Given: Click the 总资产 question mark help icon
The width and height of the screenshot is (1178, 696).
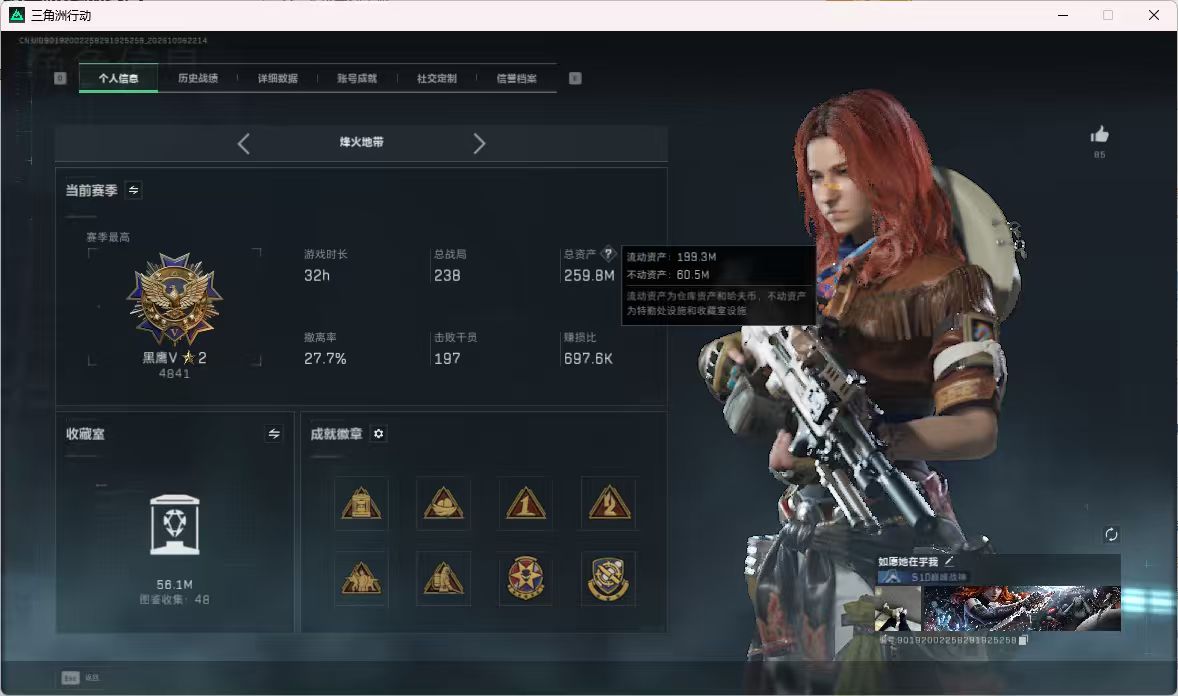Looking at the screenshot, I should pyautogui.click(x=608, y=254).
